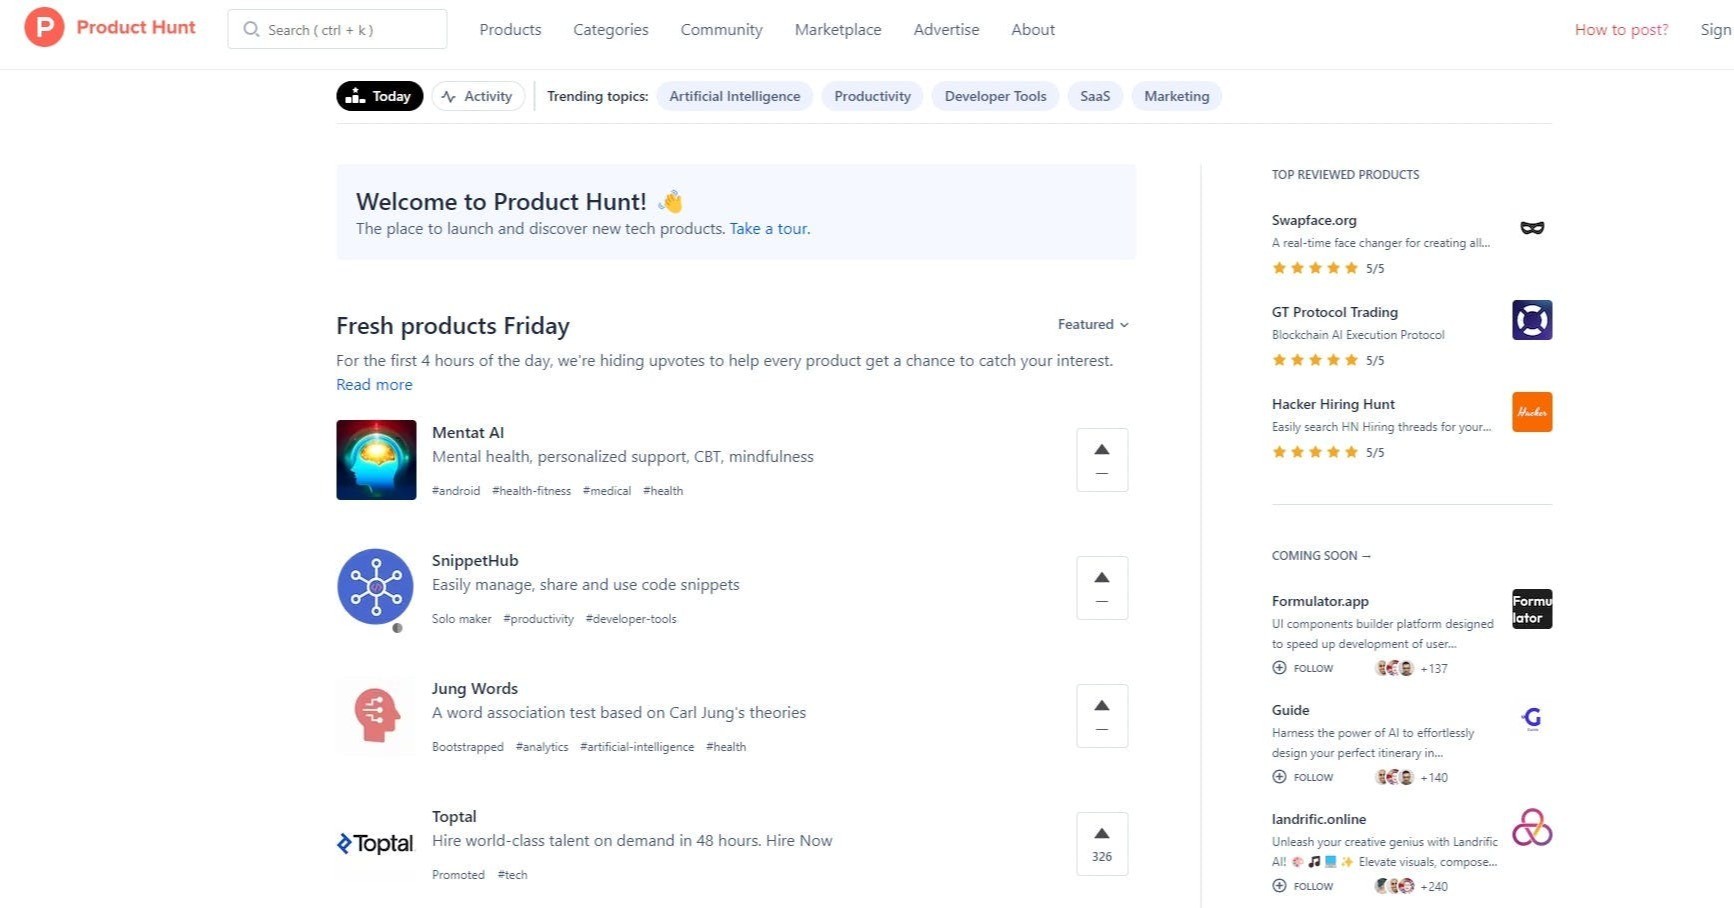
Task: Click the Hacker Hiring Hunt orange icon
Action: coord(1531,412)
